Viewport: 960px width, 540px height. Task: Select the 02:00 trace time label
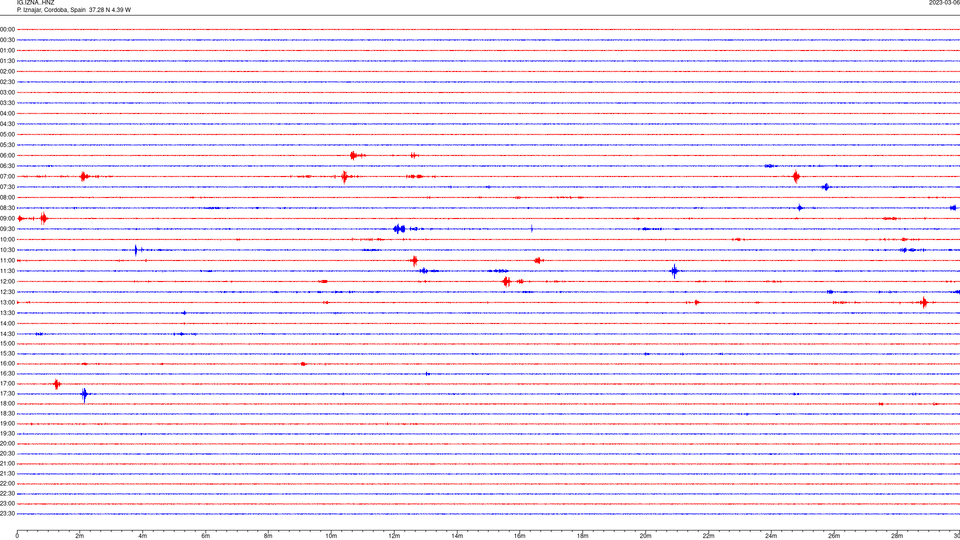pos(7,72)
